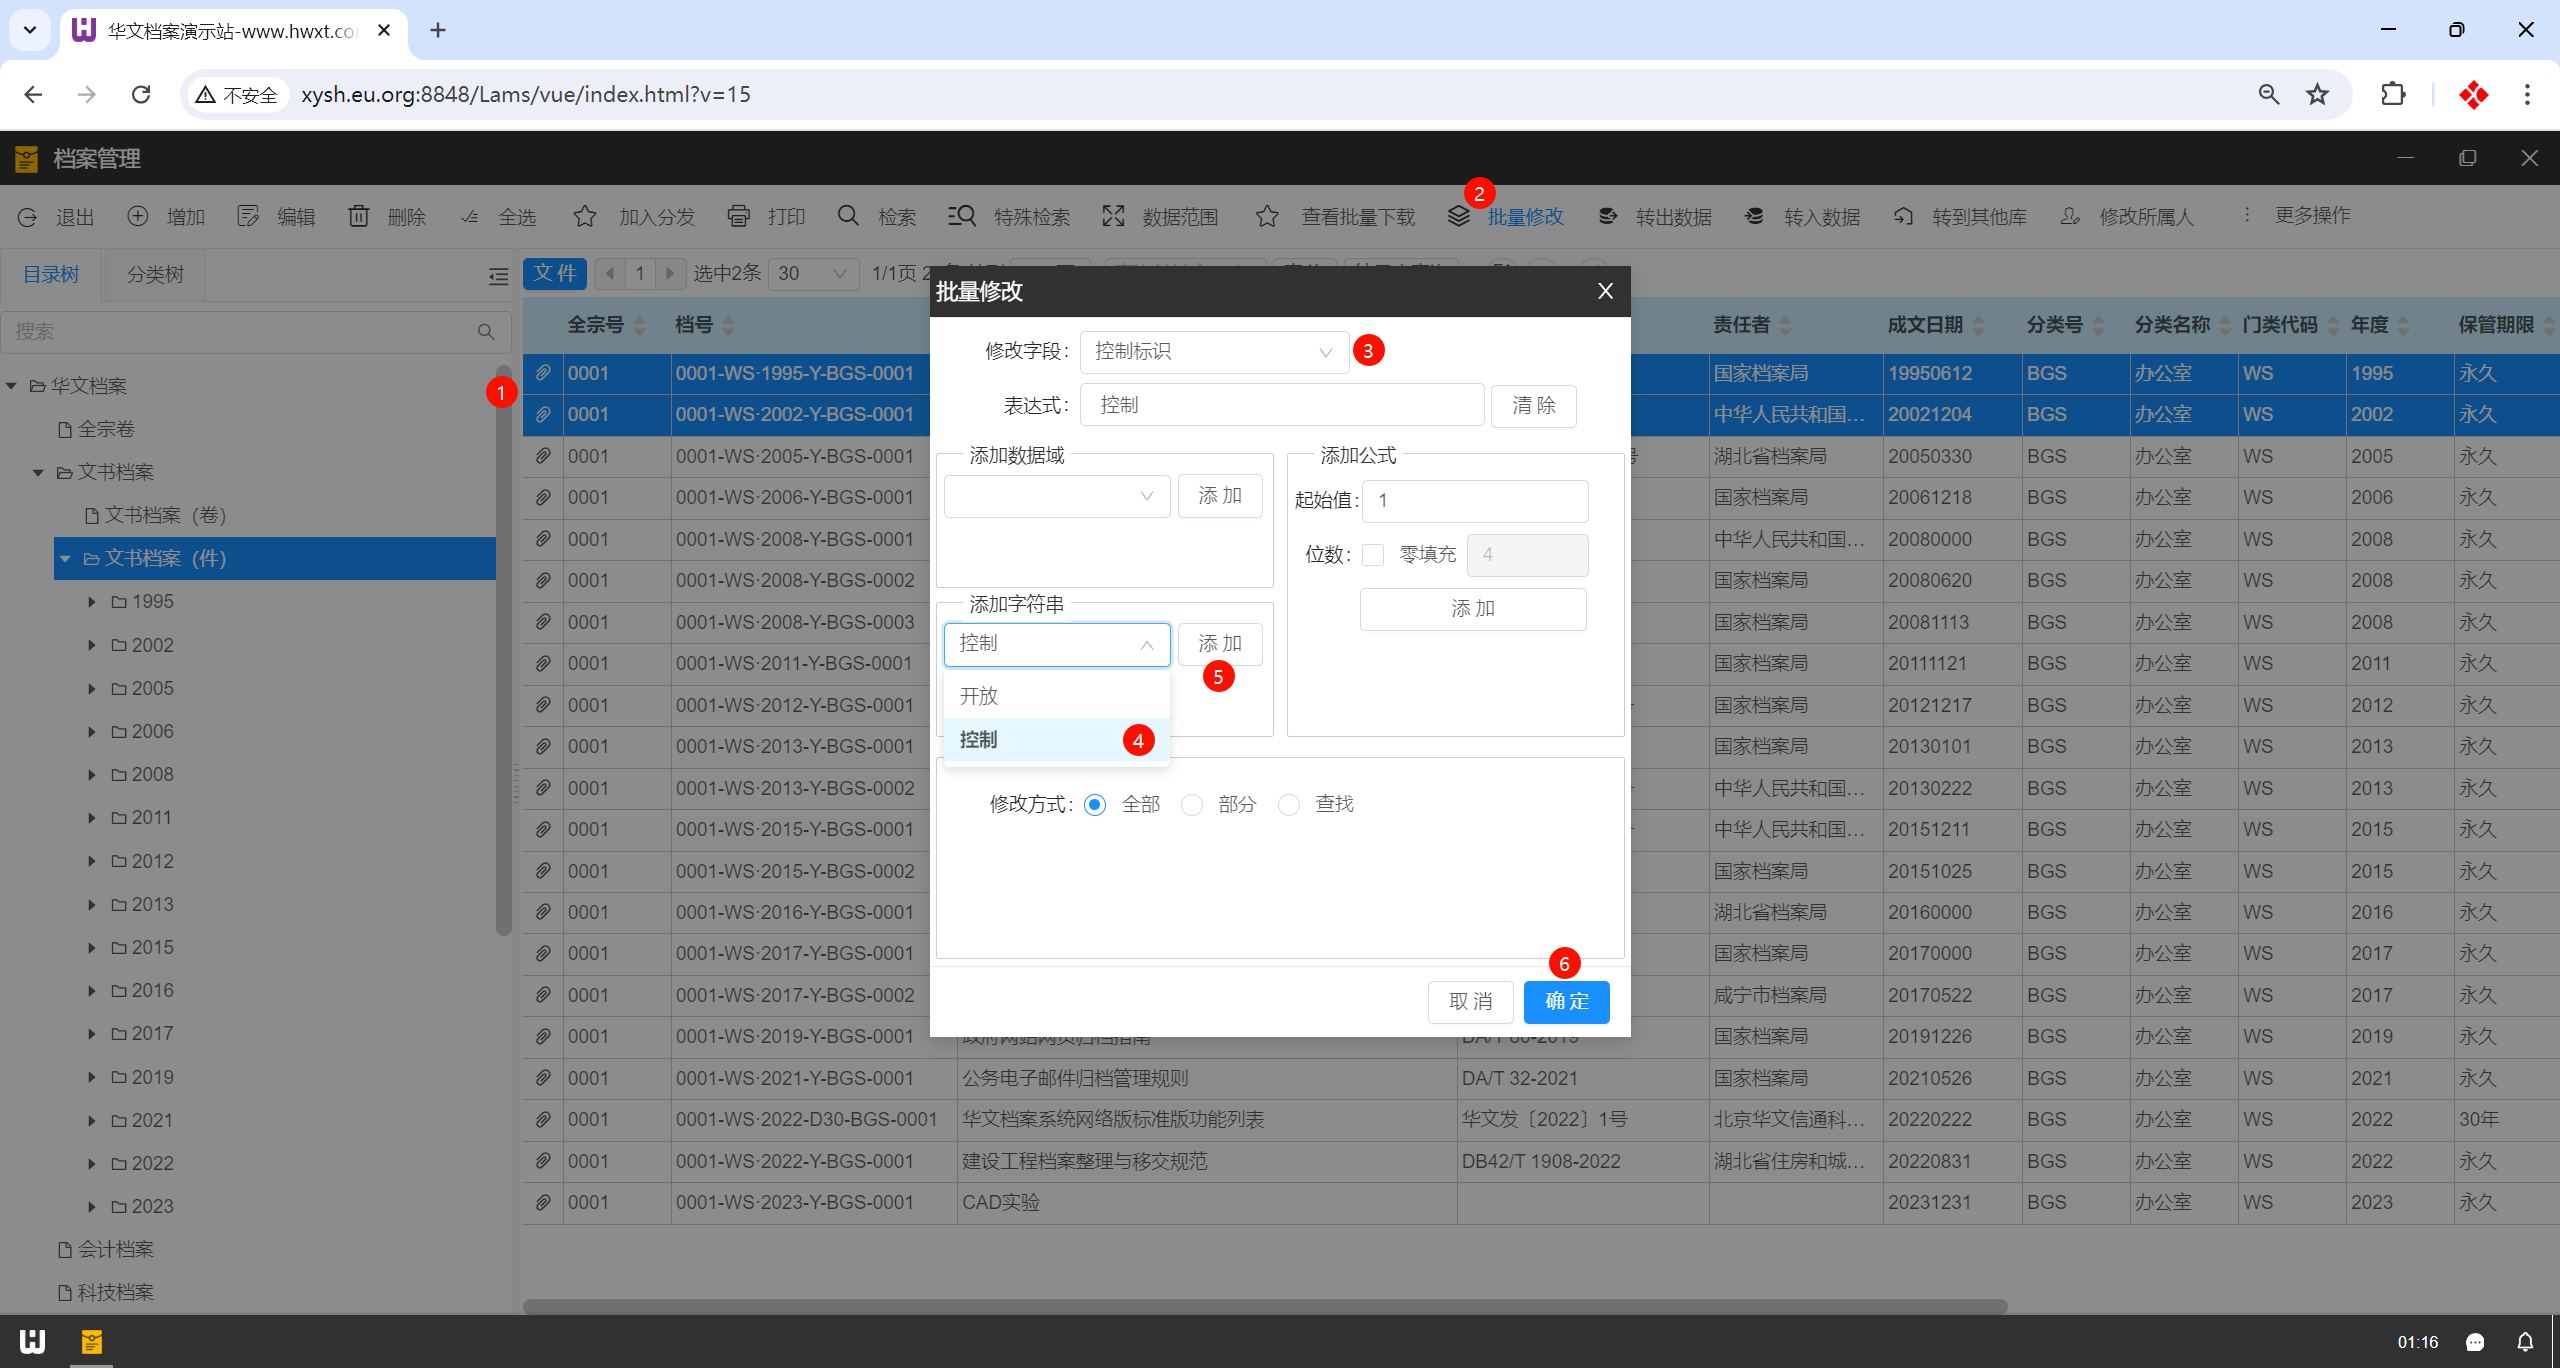The image size is (2560, 1368).
Task: Click the 数据范围 expand icon
Action: (1113, 216)
